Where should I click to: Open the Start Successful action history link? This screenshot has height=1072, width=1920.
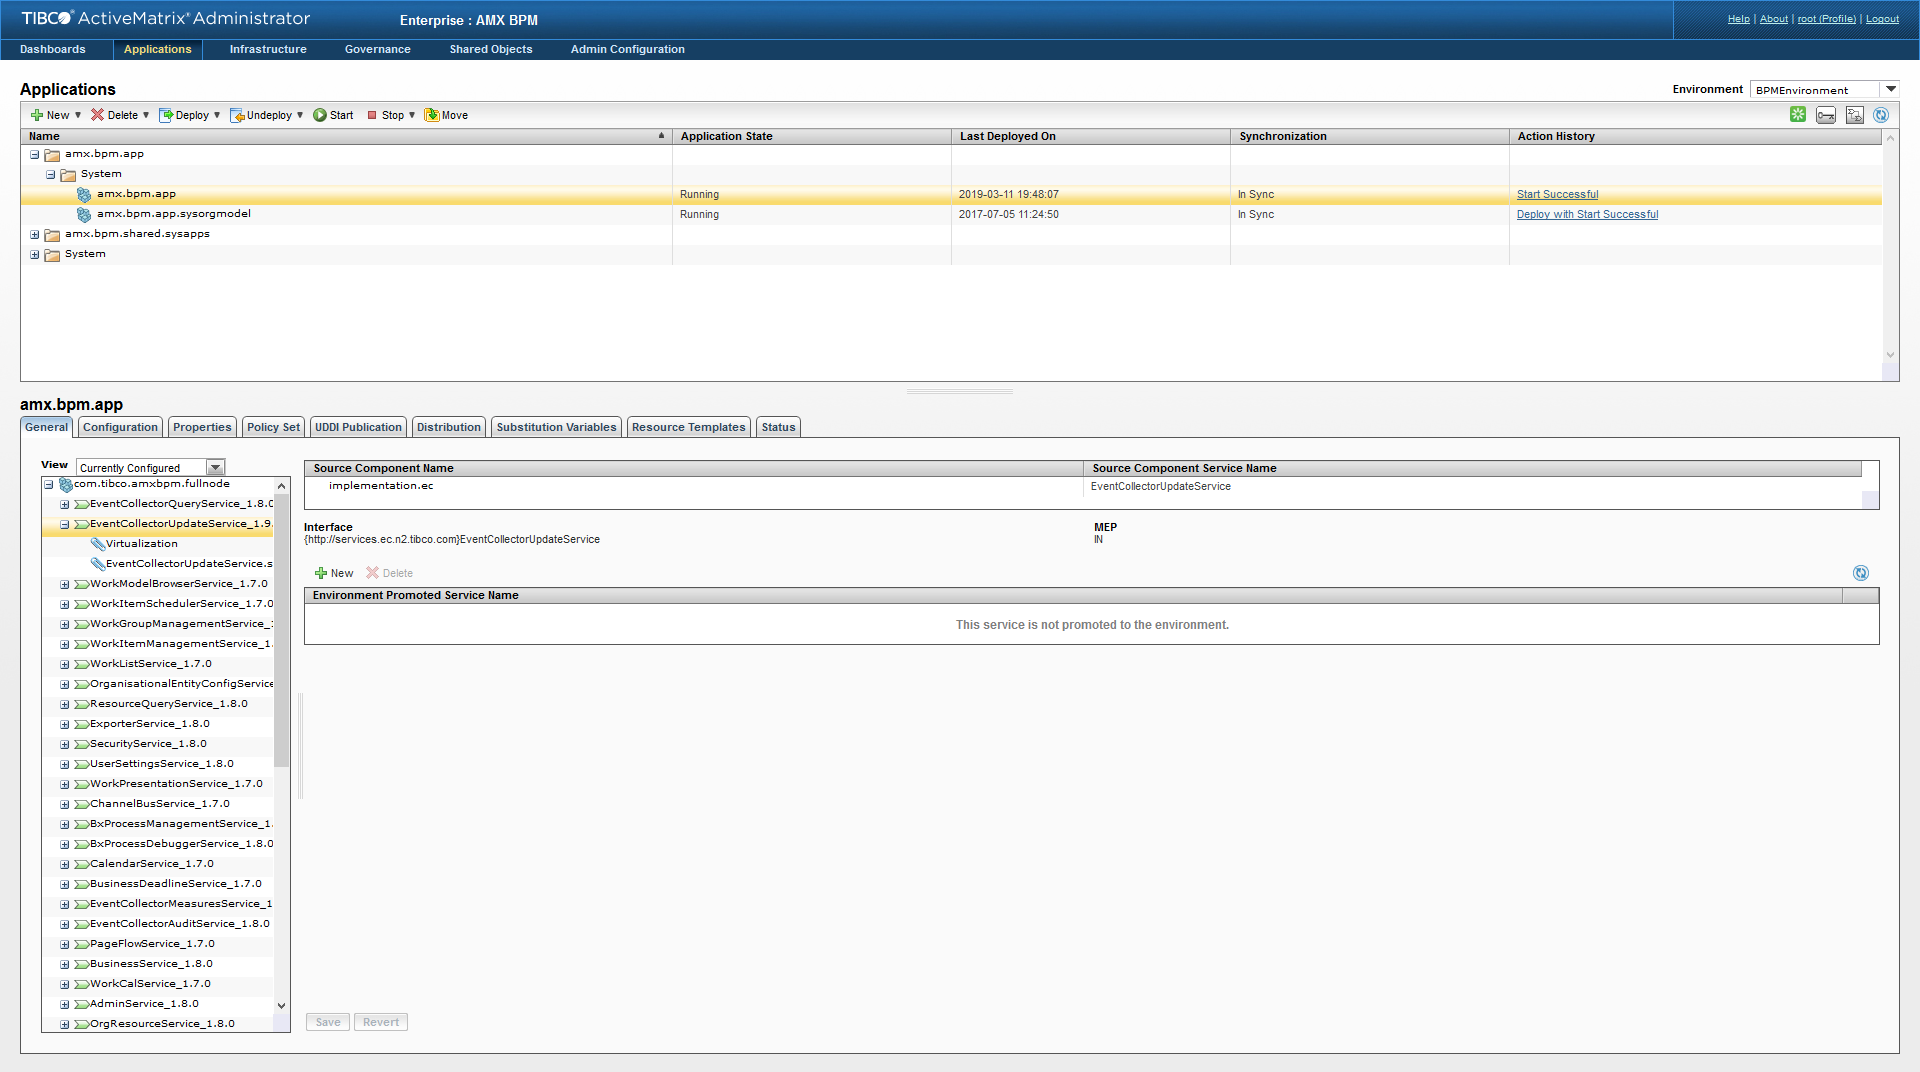[1557, 194]
